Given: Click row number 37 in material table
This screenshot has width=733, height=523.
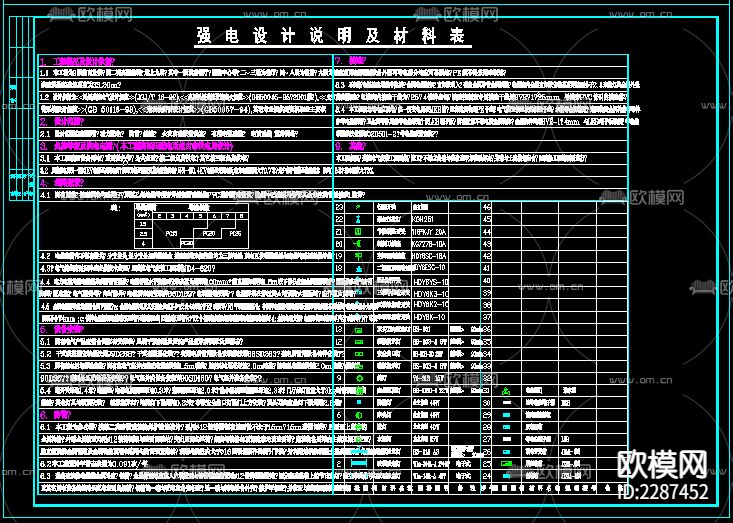Looking at the screenshot, I should click(x=487, y=317).
